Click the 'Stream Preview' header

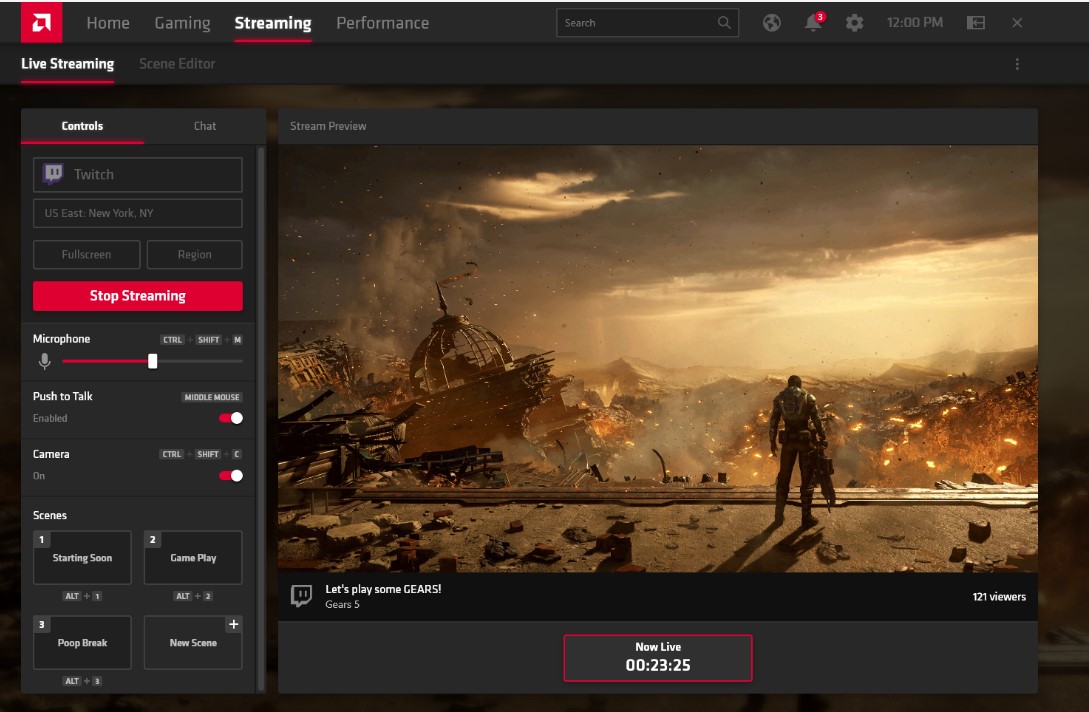click(328, 126)
